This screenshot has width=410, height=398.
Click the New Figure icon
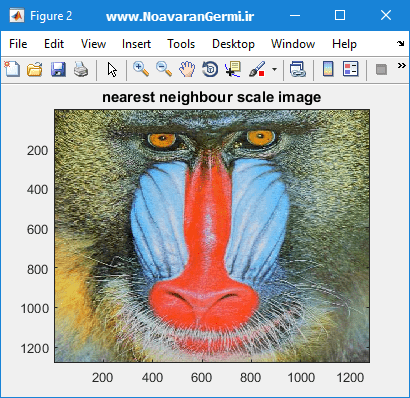(12, 69)
